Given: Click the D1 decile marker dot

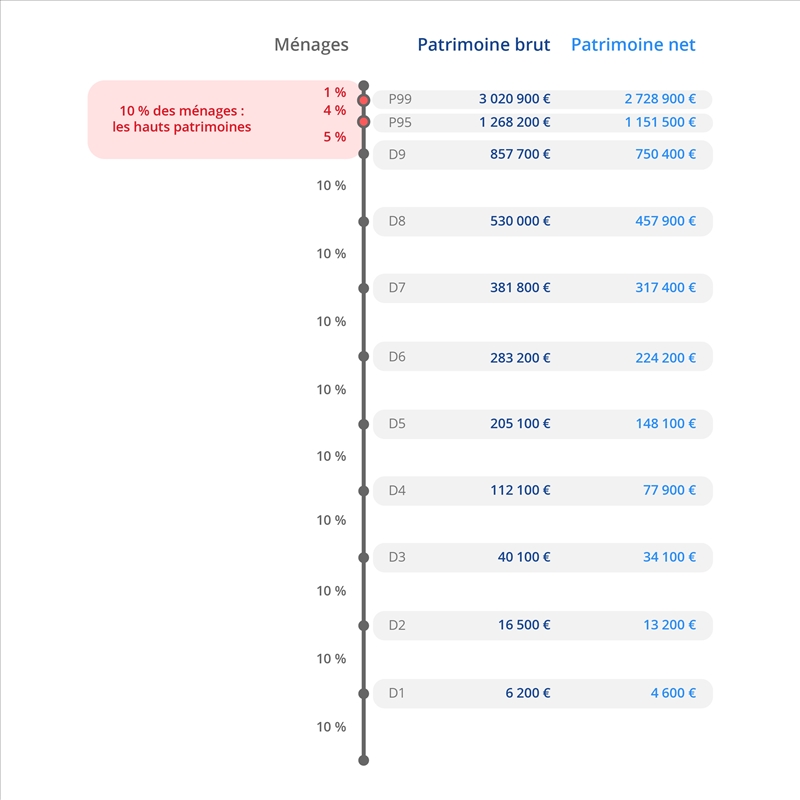Looking at the screenshot, I should (364, 693).
